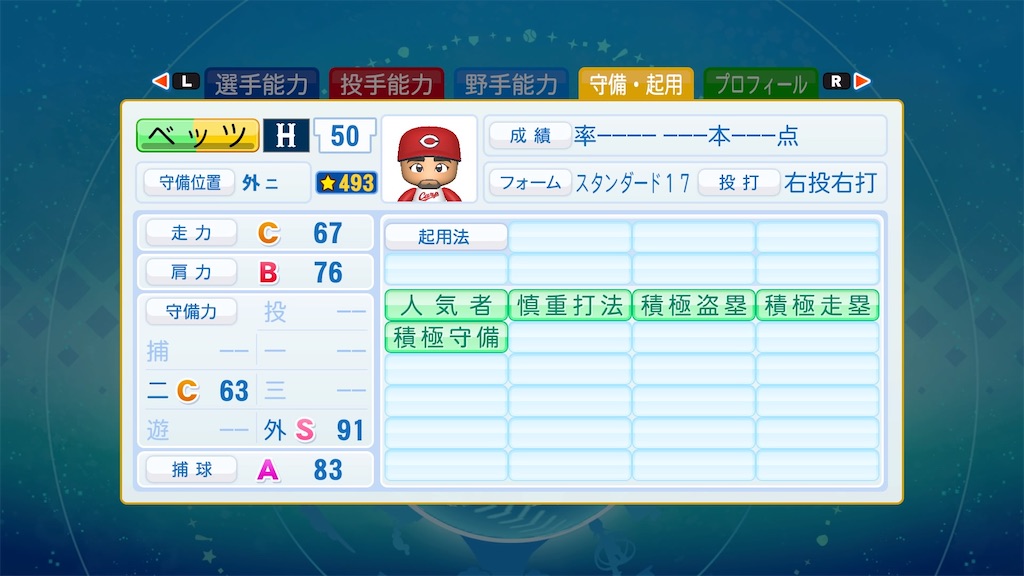
Task: Click the red B arm strength grade
Action: pos(268,272)
